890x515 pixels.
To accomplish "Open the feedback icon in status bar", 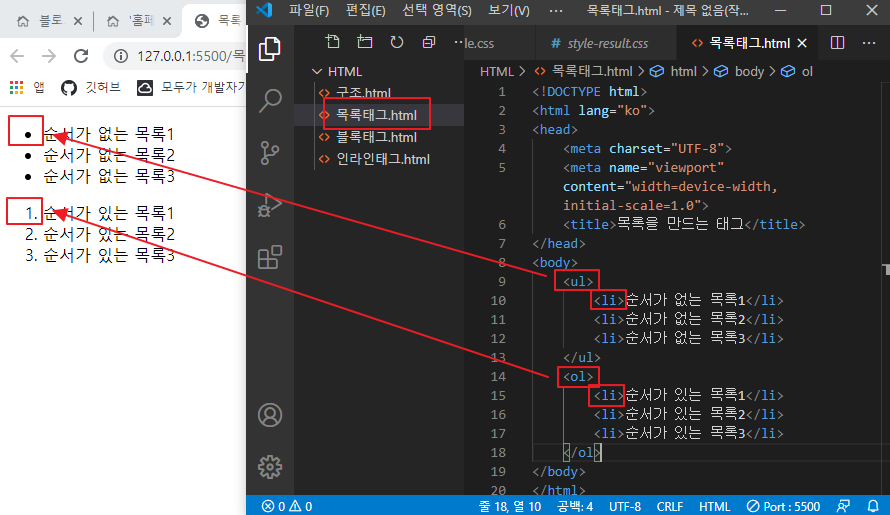I will pos(843,506).
